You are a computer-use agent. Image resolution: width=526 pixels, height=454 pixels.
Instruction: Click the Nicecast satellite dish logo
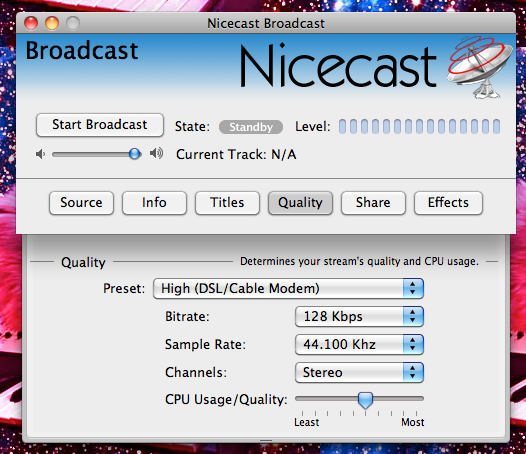[x=480, y=67]
